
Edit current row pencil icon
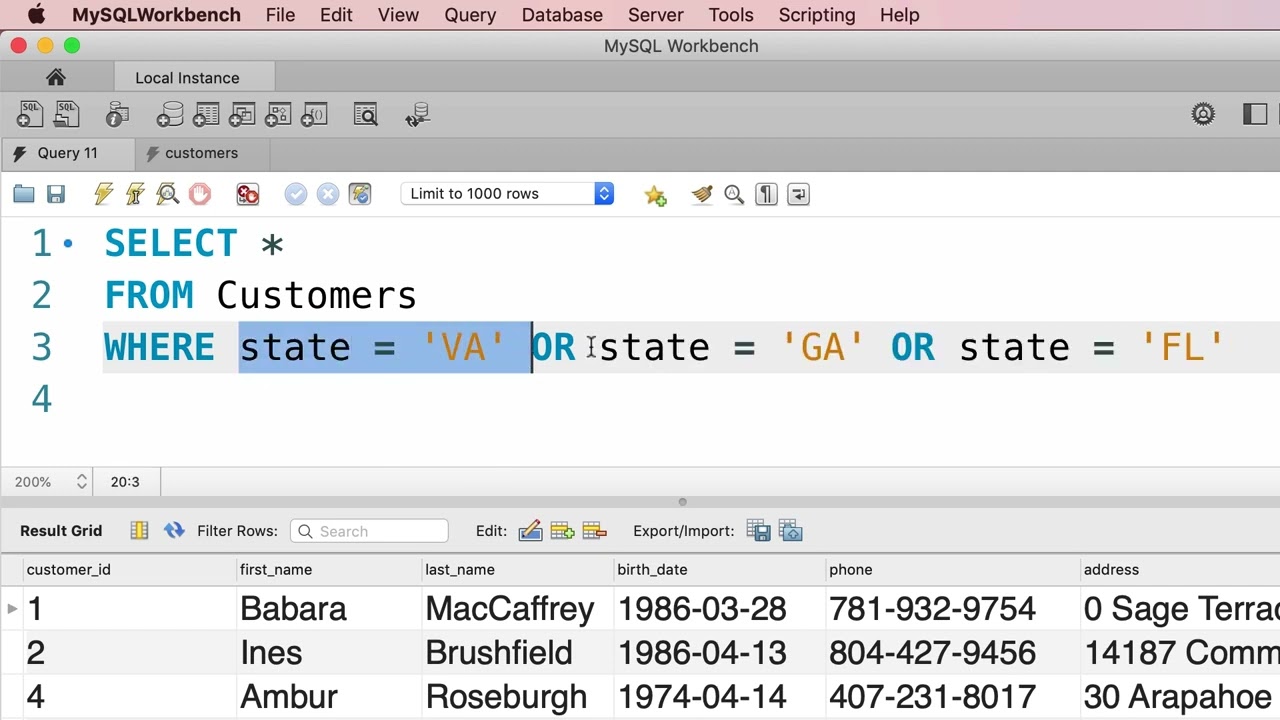click(x=530, y=531)
